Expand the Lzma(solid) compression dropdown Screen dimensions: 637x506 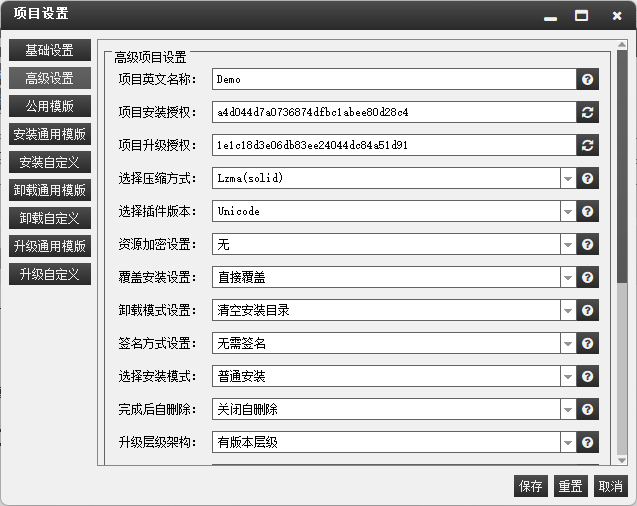pyautogui.click(x=568, y=179)
